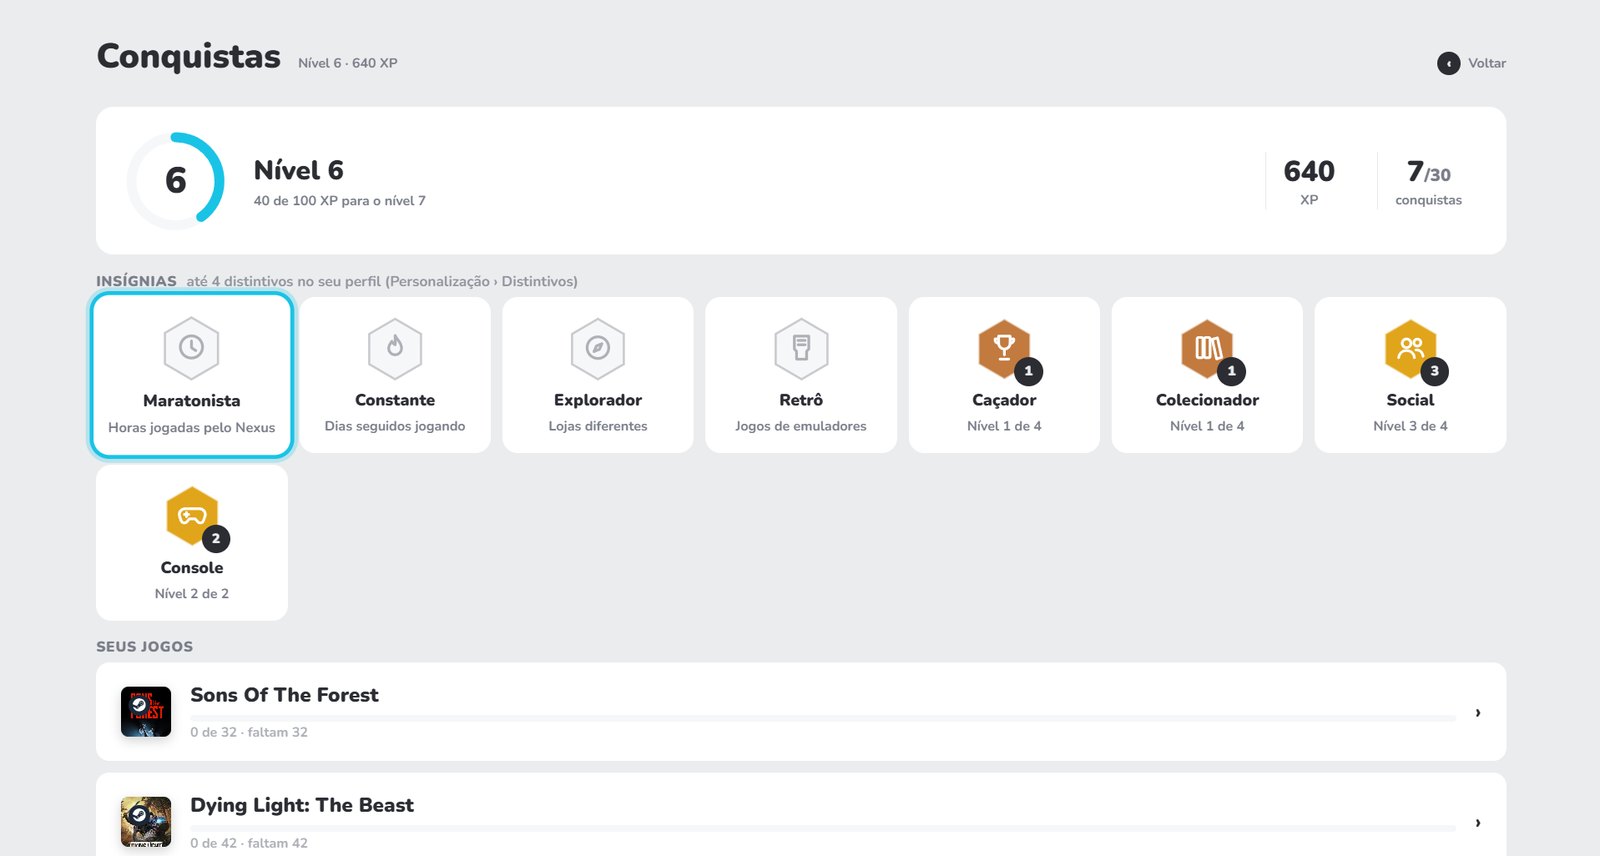This screenshot has height=856, width=1600.
Task: Click the Maratonista badge title
Action: click(x=191, y=401)
